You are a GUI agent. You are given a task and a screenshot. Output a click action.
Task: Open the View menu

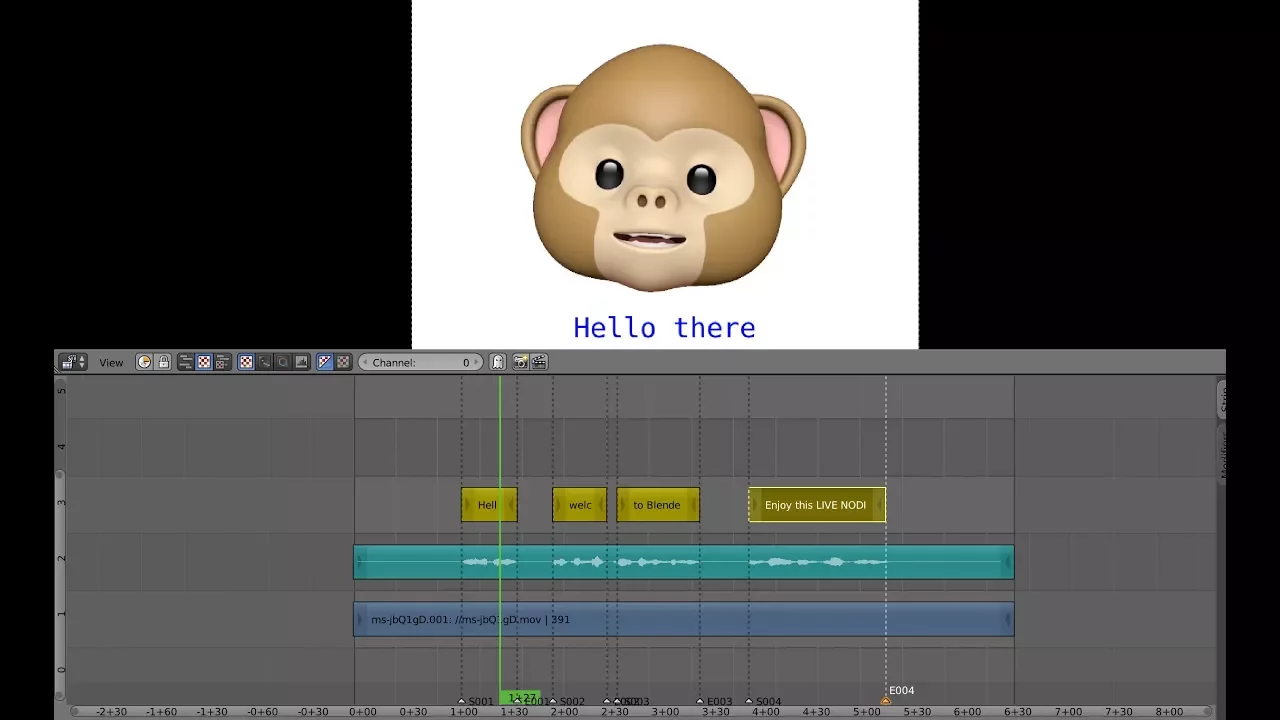(x=111, y=362)
